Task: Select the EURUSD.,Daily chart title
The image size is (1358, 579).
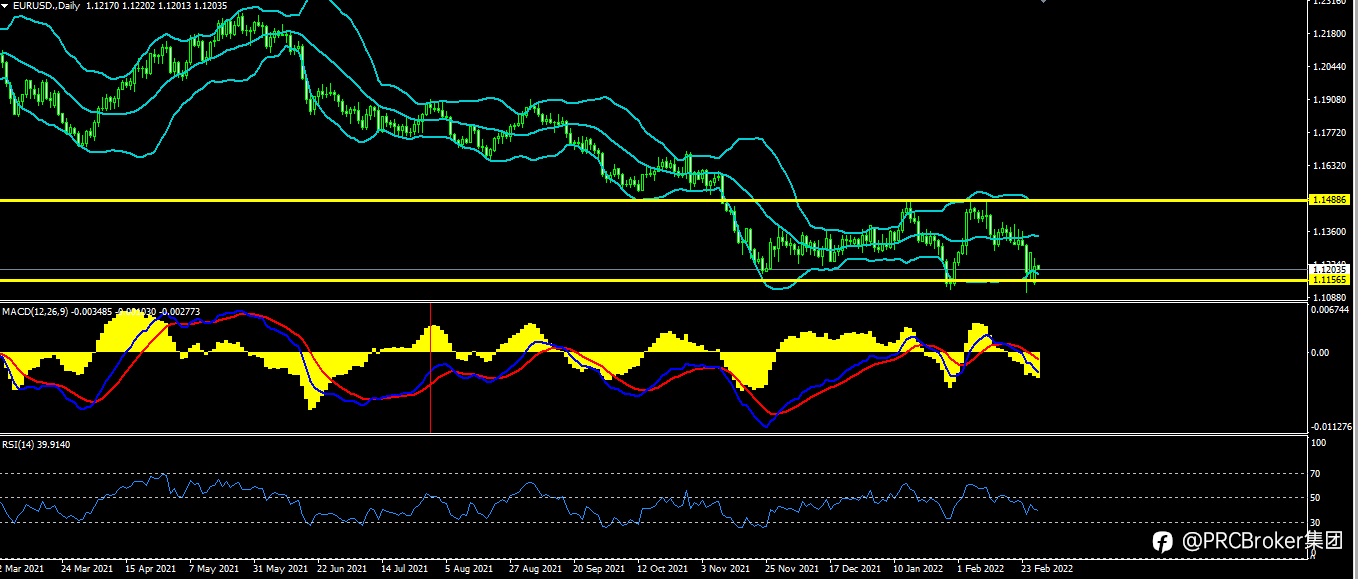Action: click(46, 6)
